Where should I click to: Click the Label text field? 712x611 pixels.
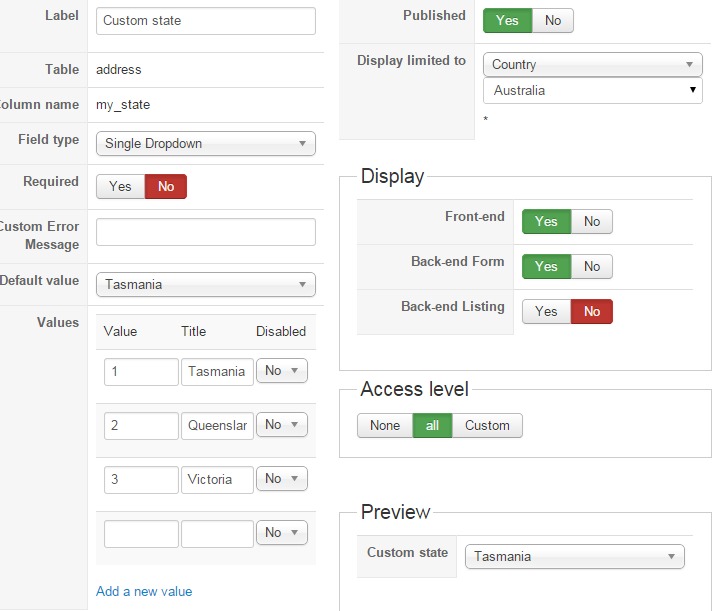(x=205, y=21)
